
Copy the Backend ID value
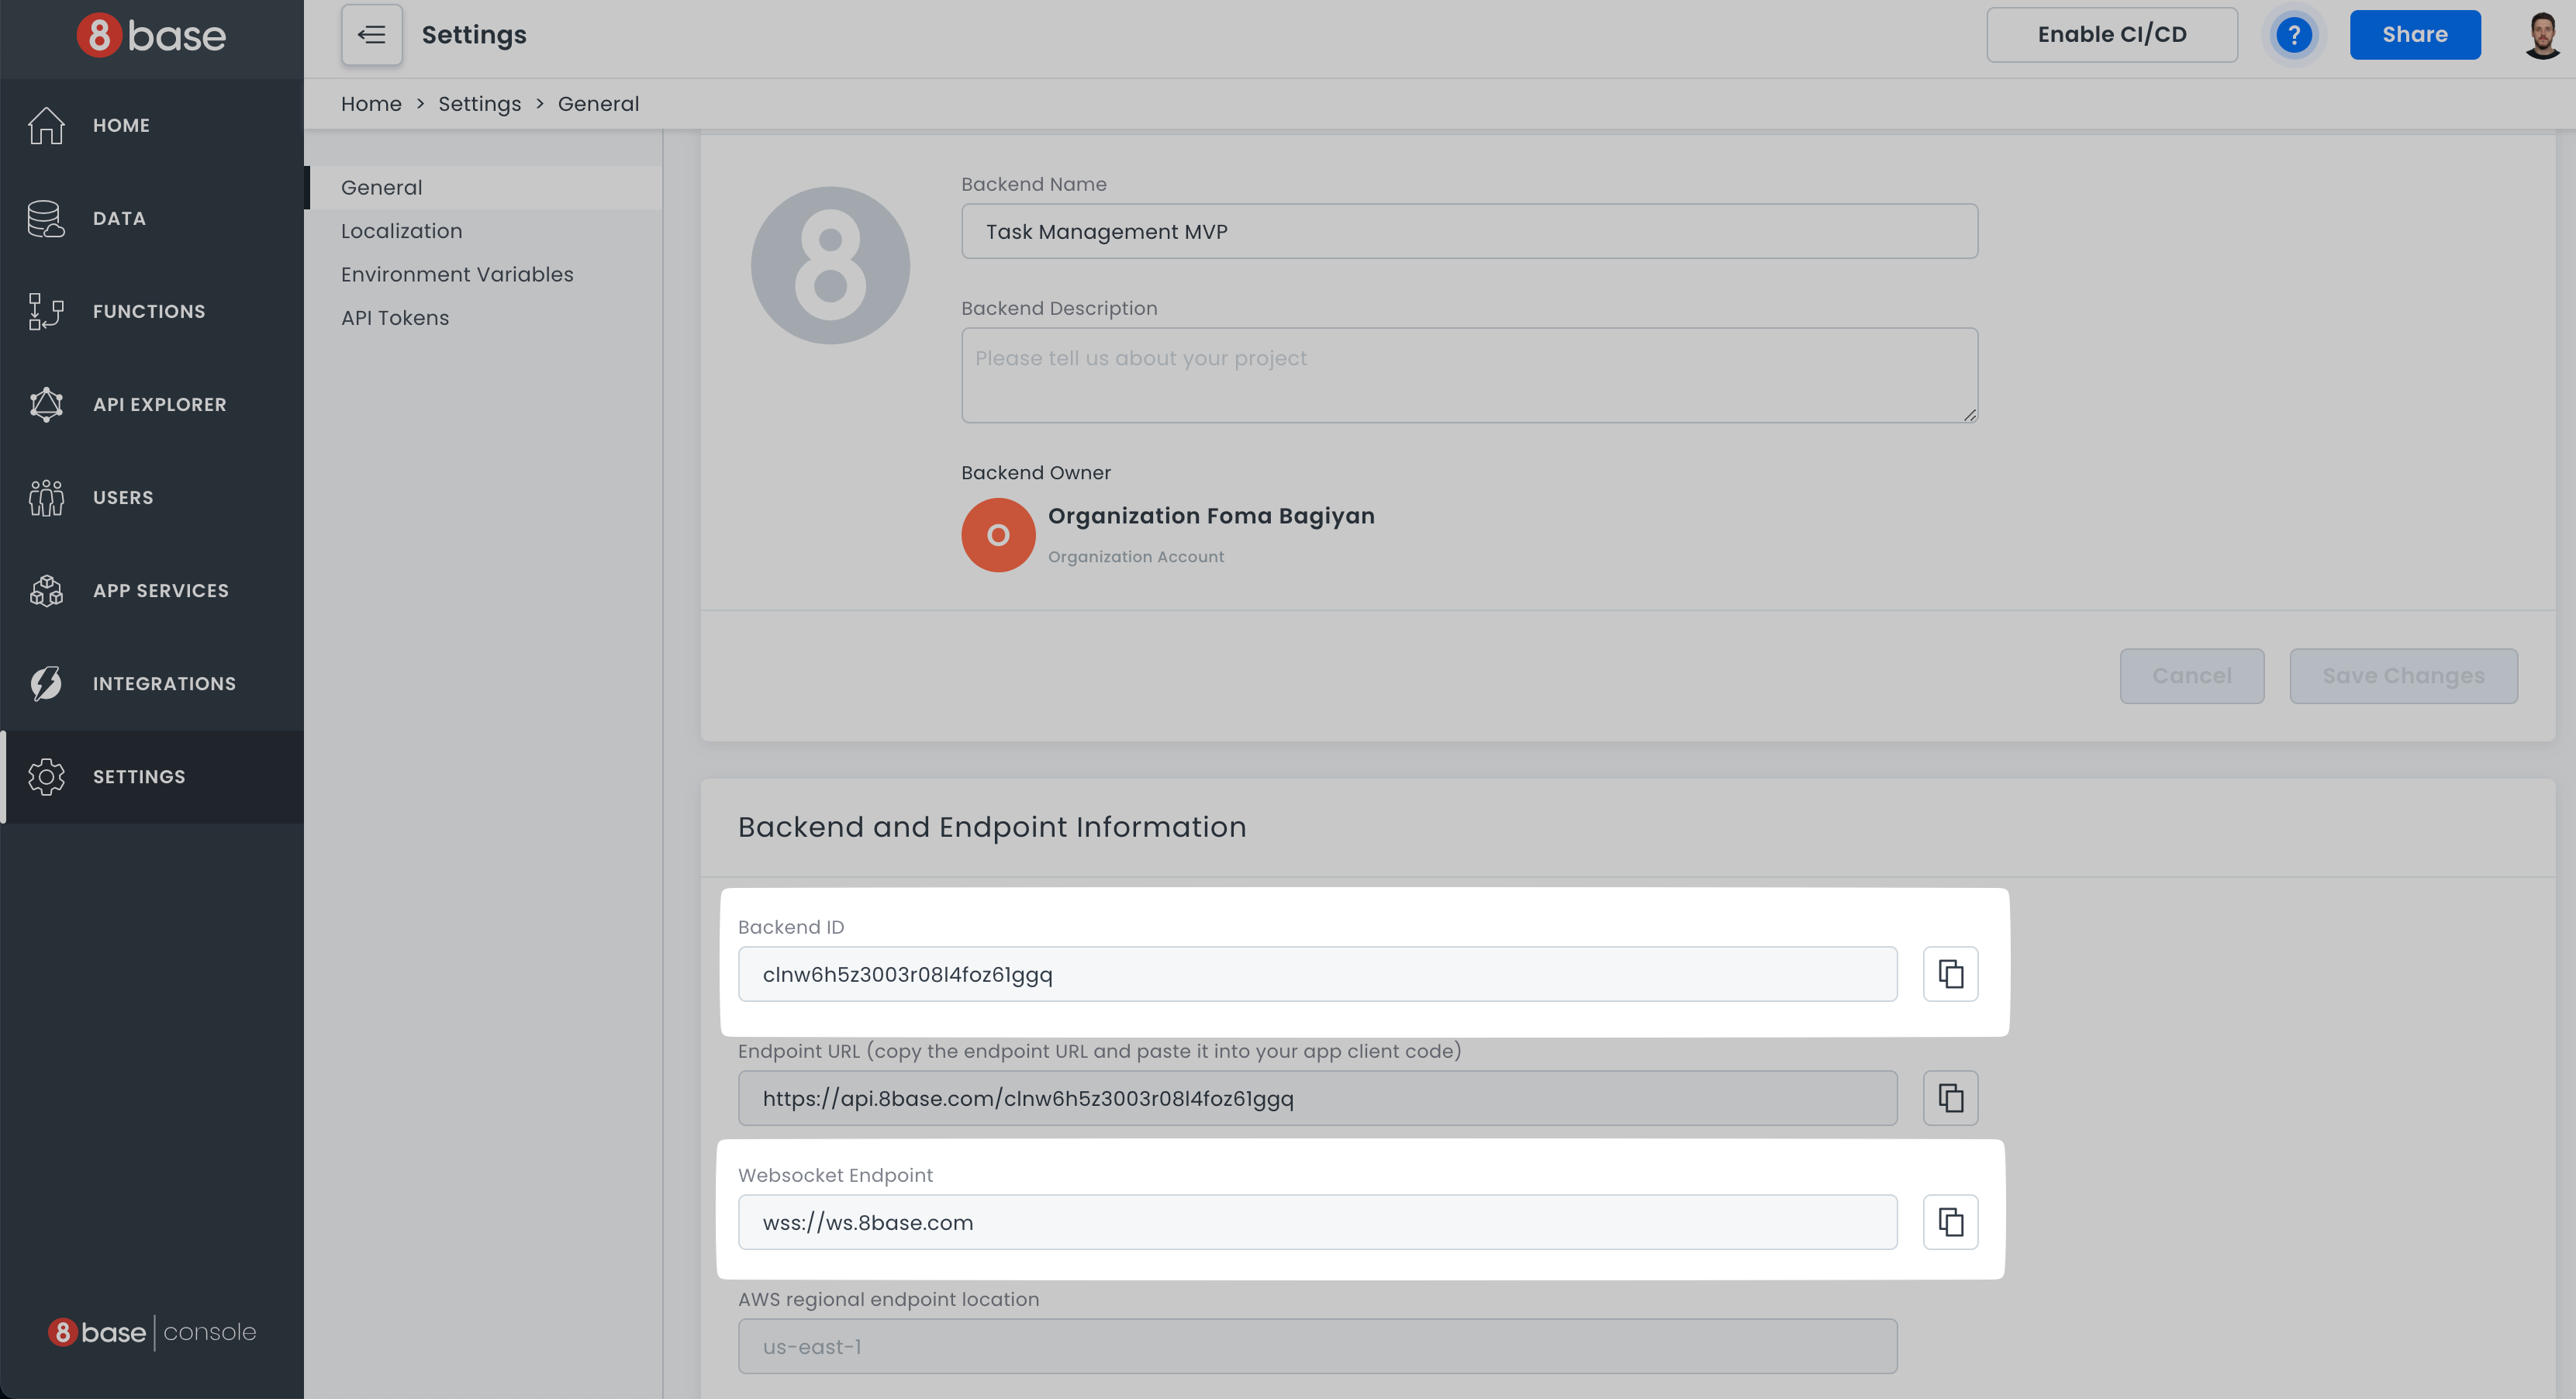click(x=1950, y=973)
